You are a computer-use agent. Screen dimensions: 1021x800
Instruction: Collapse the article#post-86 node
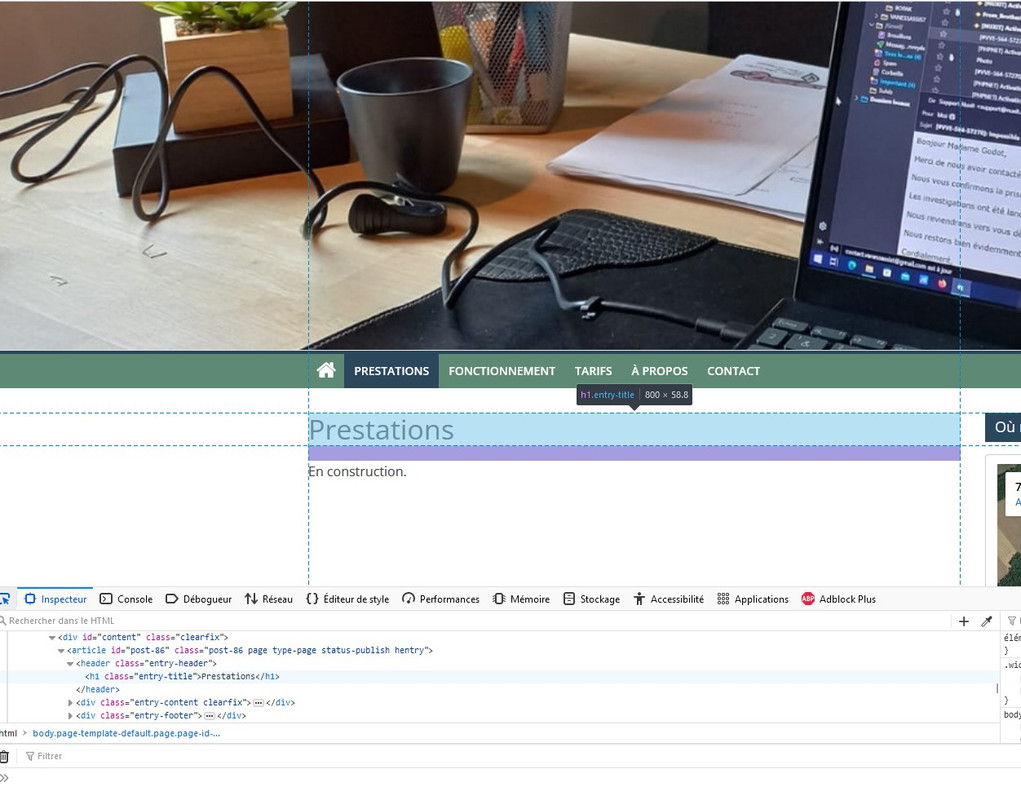coord(61,651)
